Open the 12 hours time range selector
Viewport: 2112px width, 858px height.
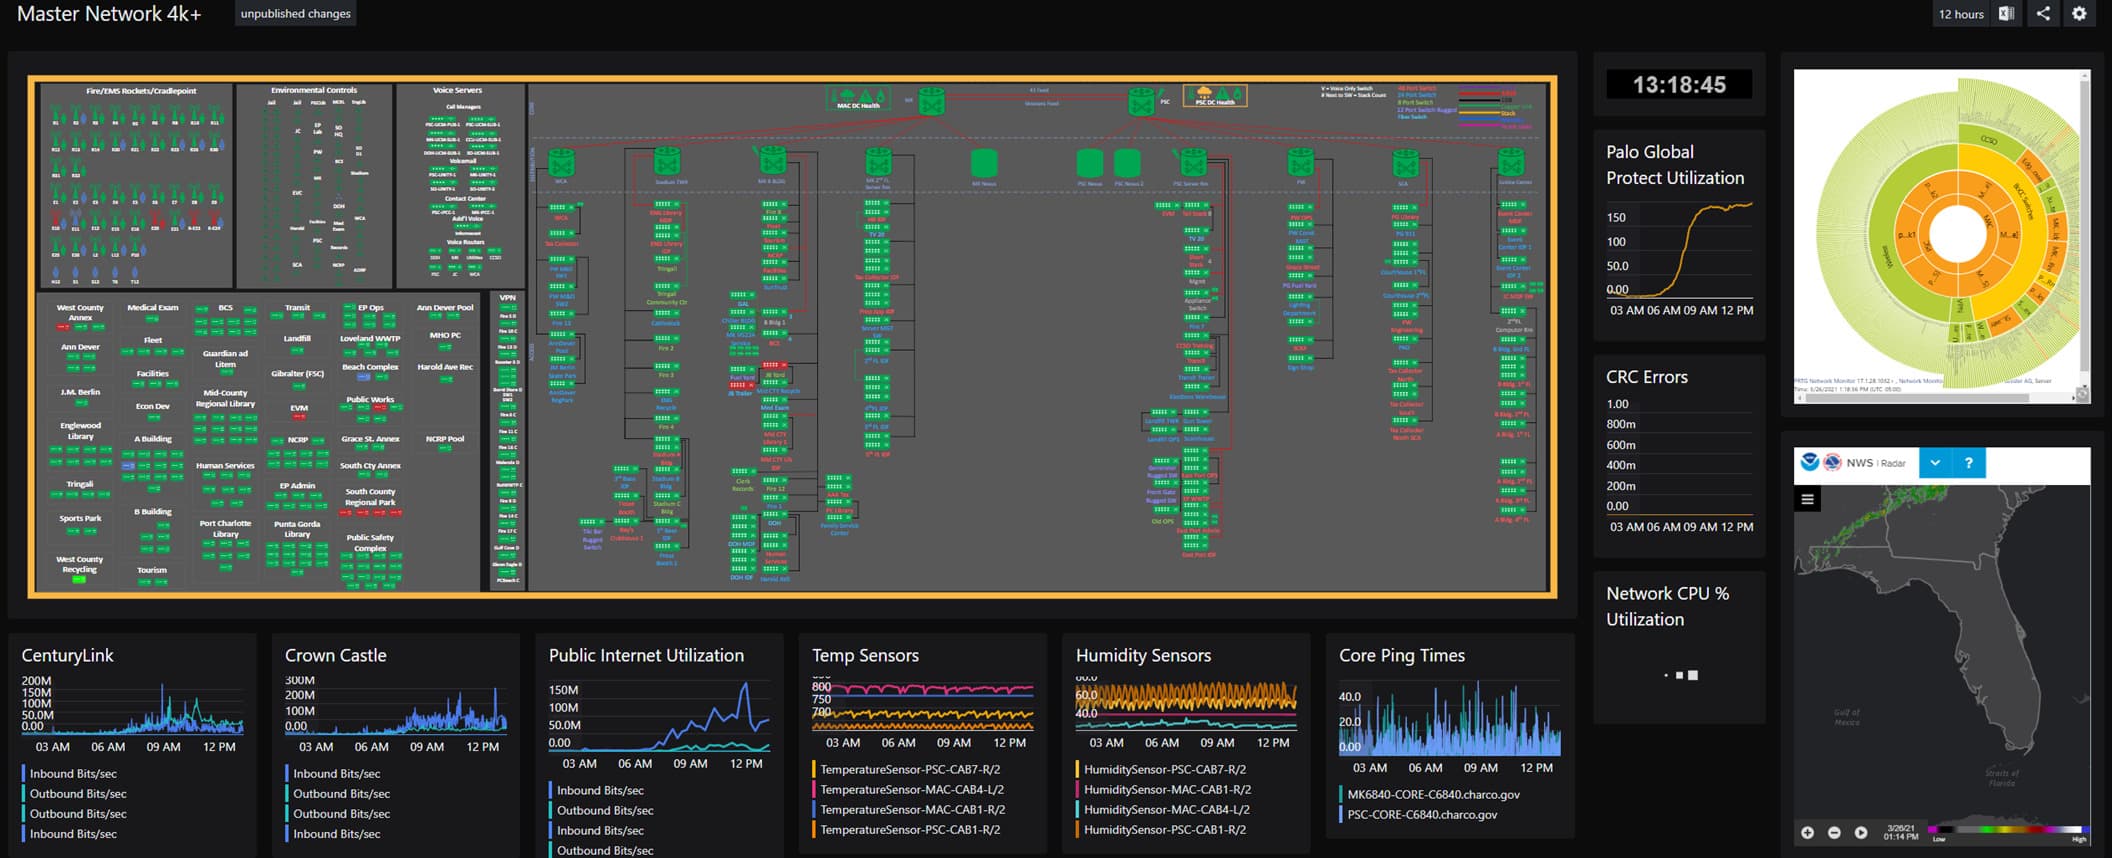tap(1960, 14)
